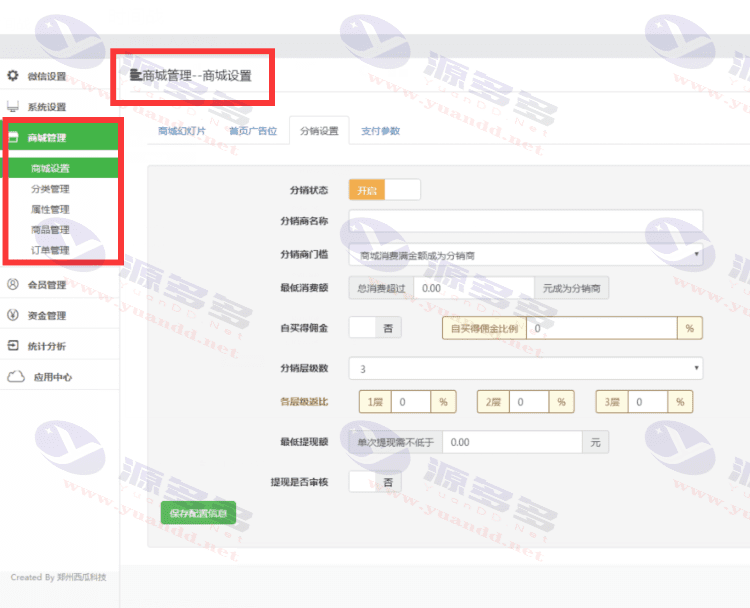This screenshot has height=608, width=750.
Task: Click the 会员管理 user icon
Action: tap(13, 284)
